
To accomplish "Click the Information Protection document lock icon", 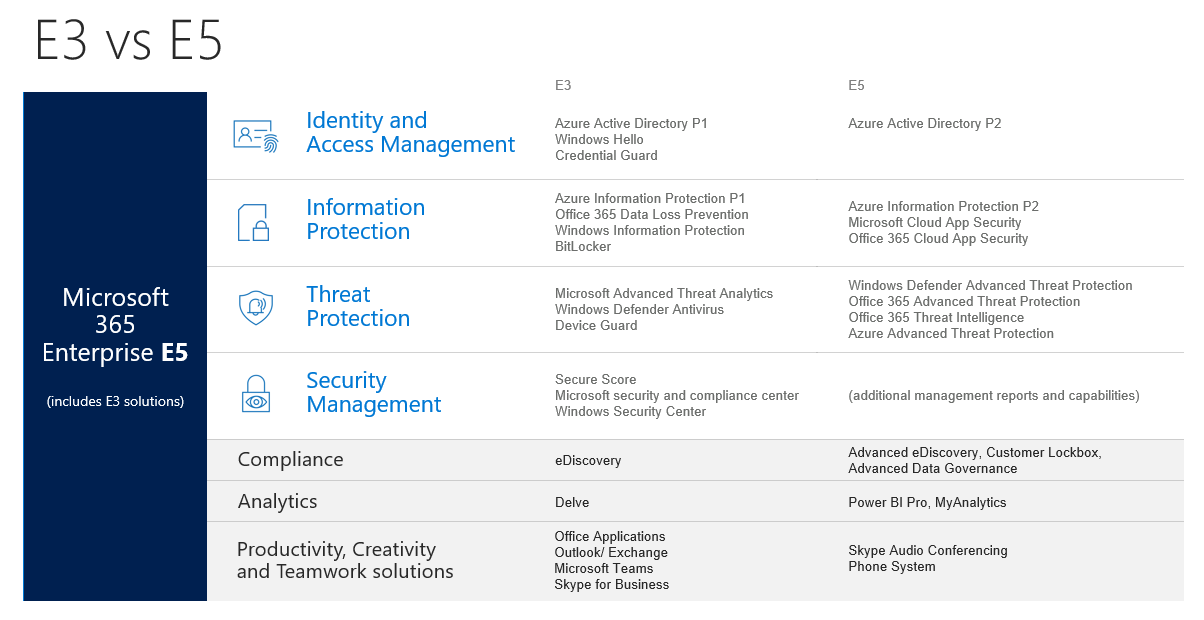I will [x=255, y=222].
